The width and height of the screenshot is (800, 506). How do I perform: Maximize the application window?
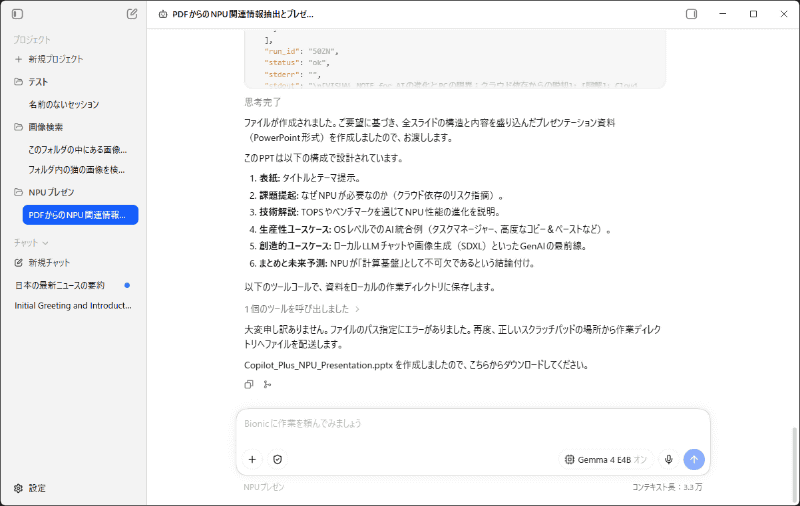pyautogui.click(x=753, y=14)
